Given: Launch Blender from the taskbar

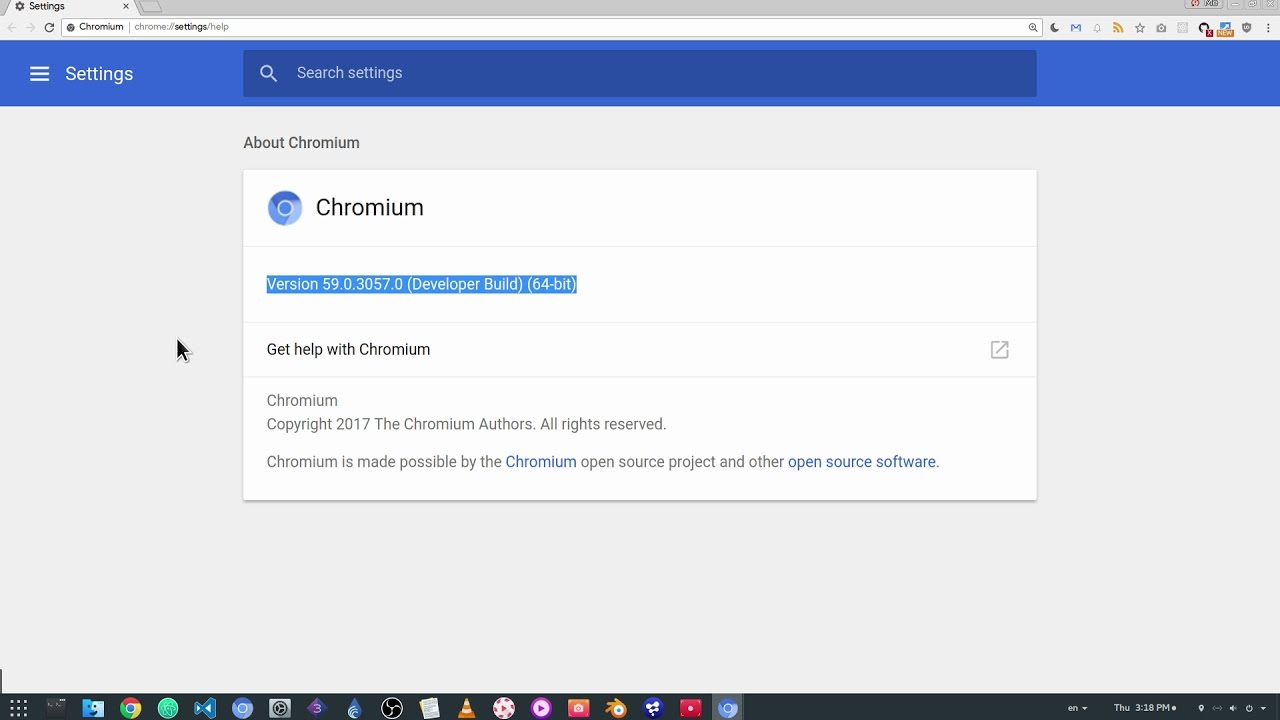Looking at the screenshot, I should click(616, 708).
